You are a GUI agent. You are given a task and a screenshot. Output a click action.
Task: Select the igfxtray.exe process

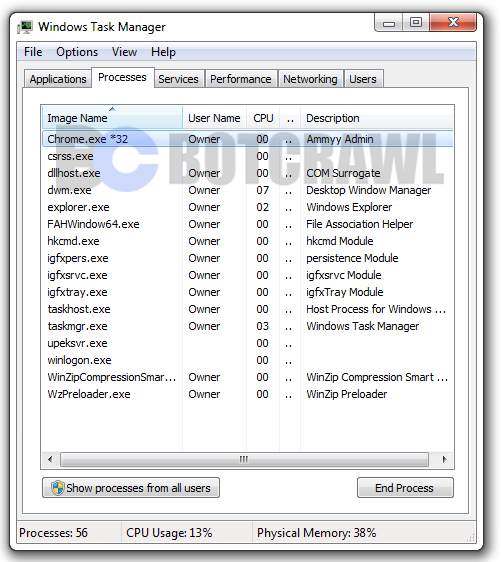[x=247, y=292]
